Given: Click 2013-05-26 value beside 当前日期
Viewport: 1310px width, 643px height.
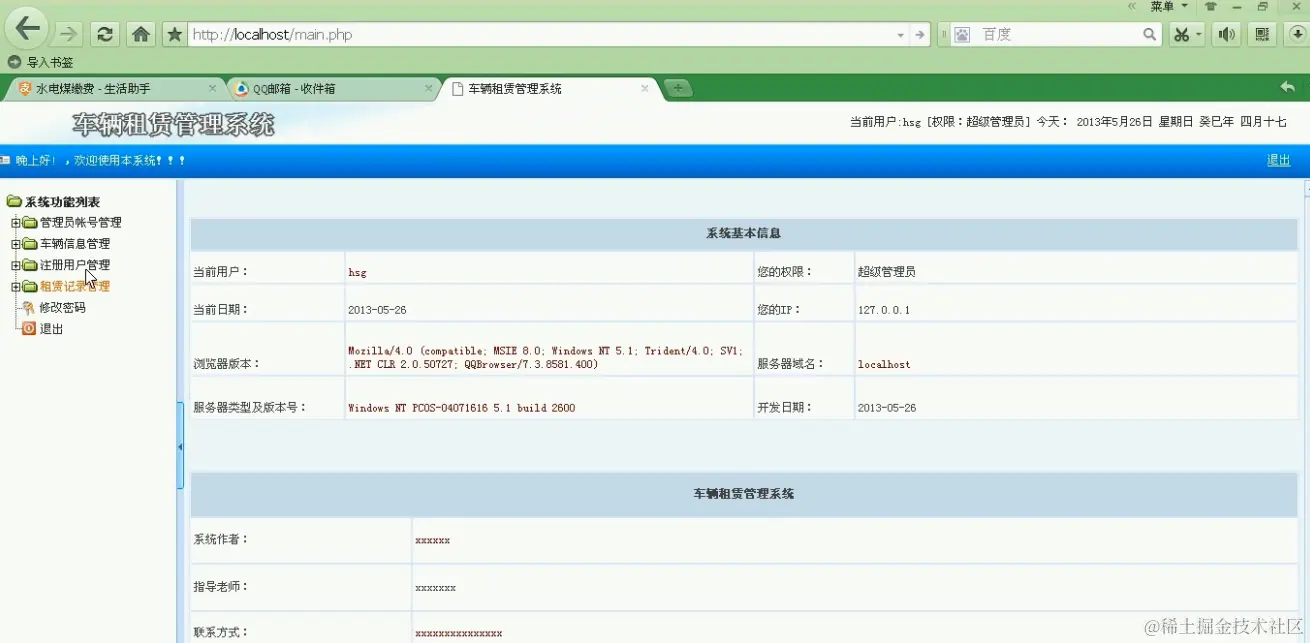Looking at the screenshot, I should [377, 310].
